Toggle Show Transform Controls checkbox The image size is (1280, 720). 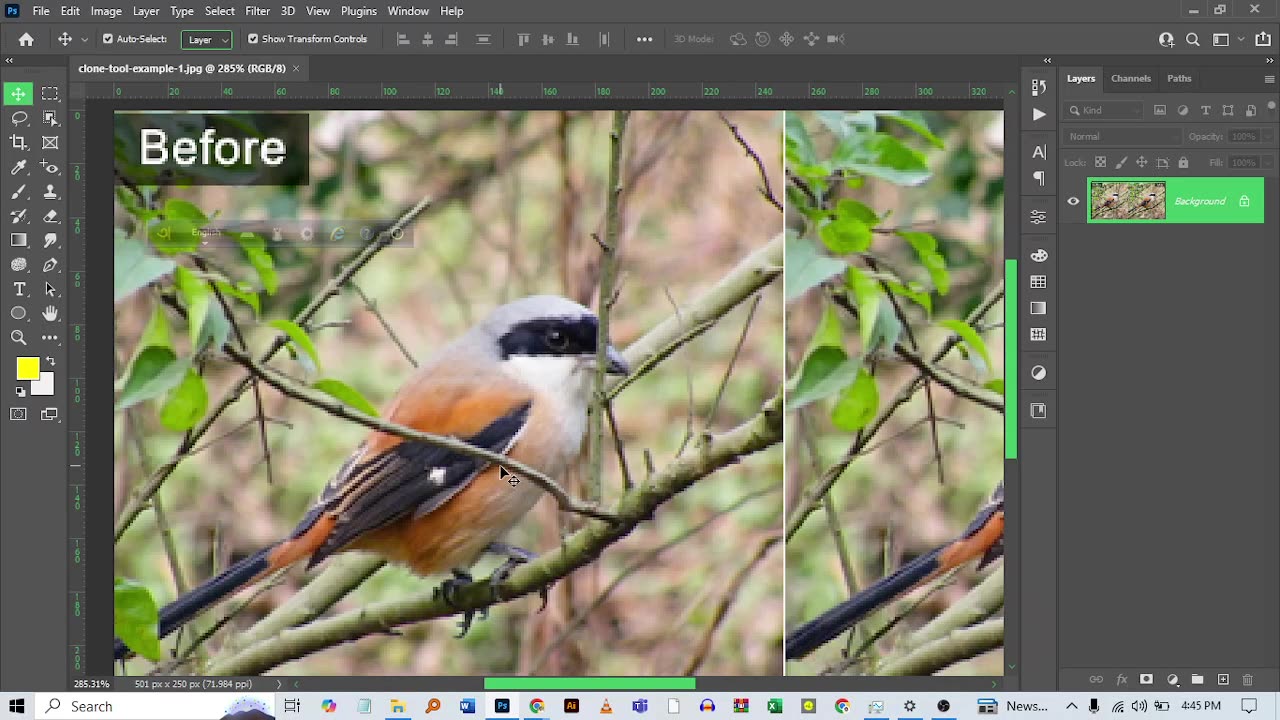(253, 39)
